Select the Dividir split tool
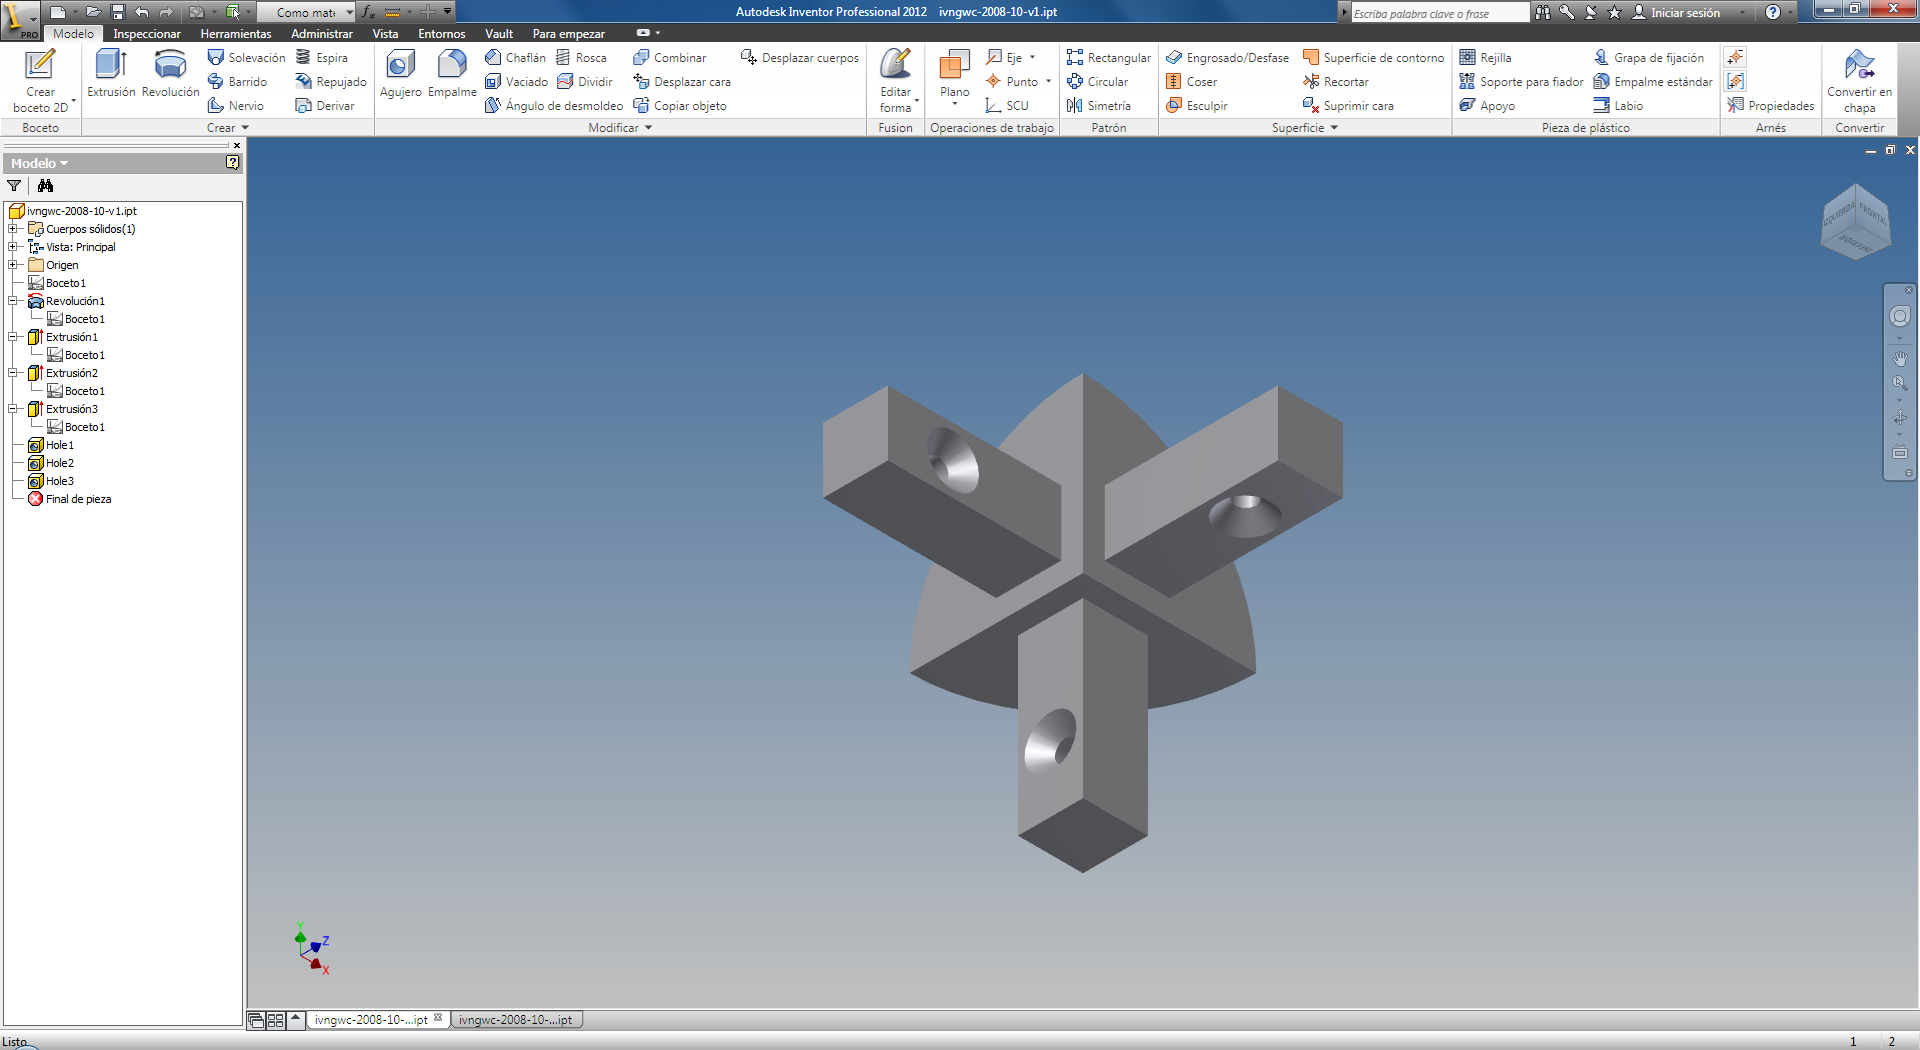The width and height of the screenshot is (1920, 1050). click(x=584, y=82)
